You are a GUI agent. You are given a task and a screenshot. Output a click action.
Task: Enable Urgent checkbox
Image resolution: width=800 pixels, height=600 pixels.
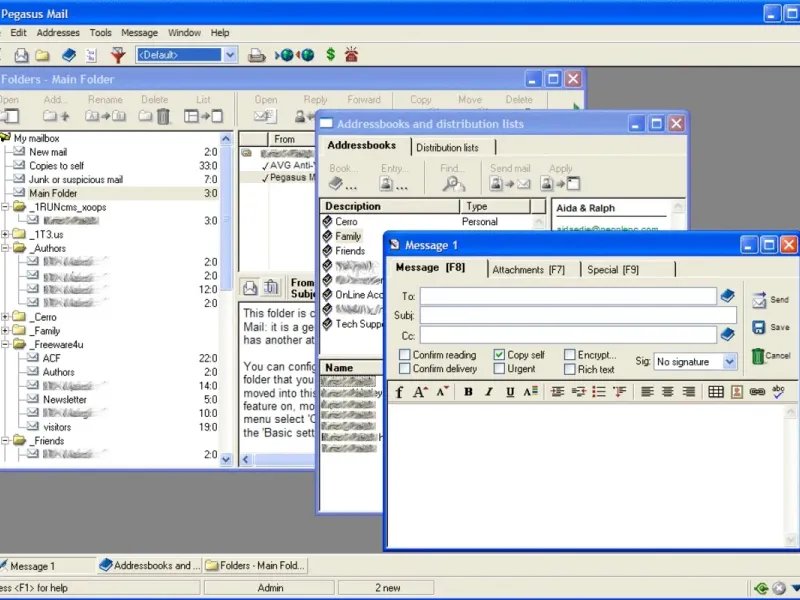pyautogui.click(x=499, y=368)
